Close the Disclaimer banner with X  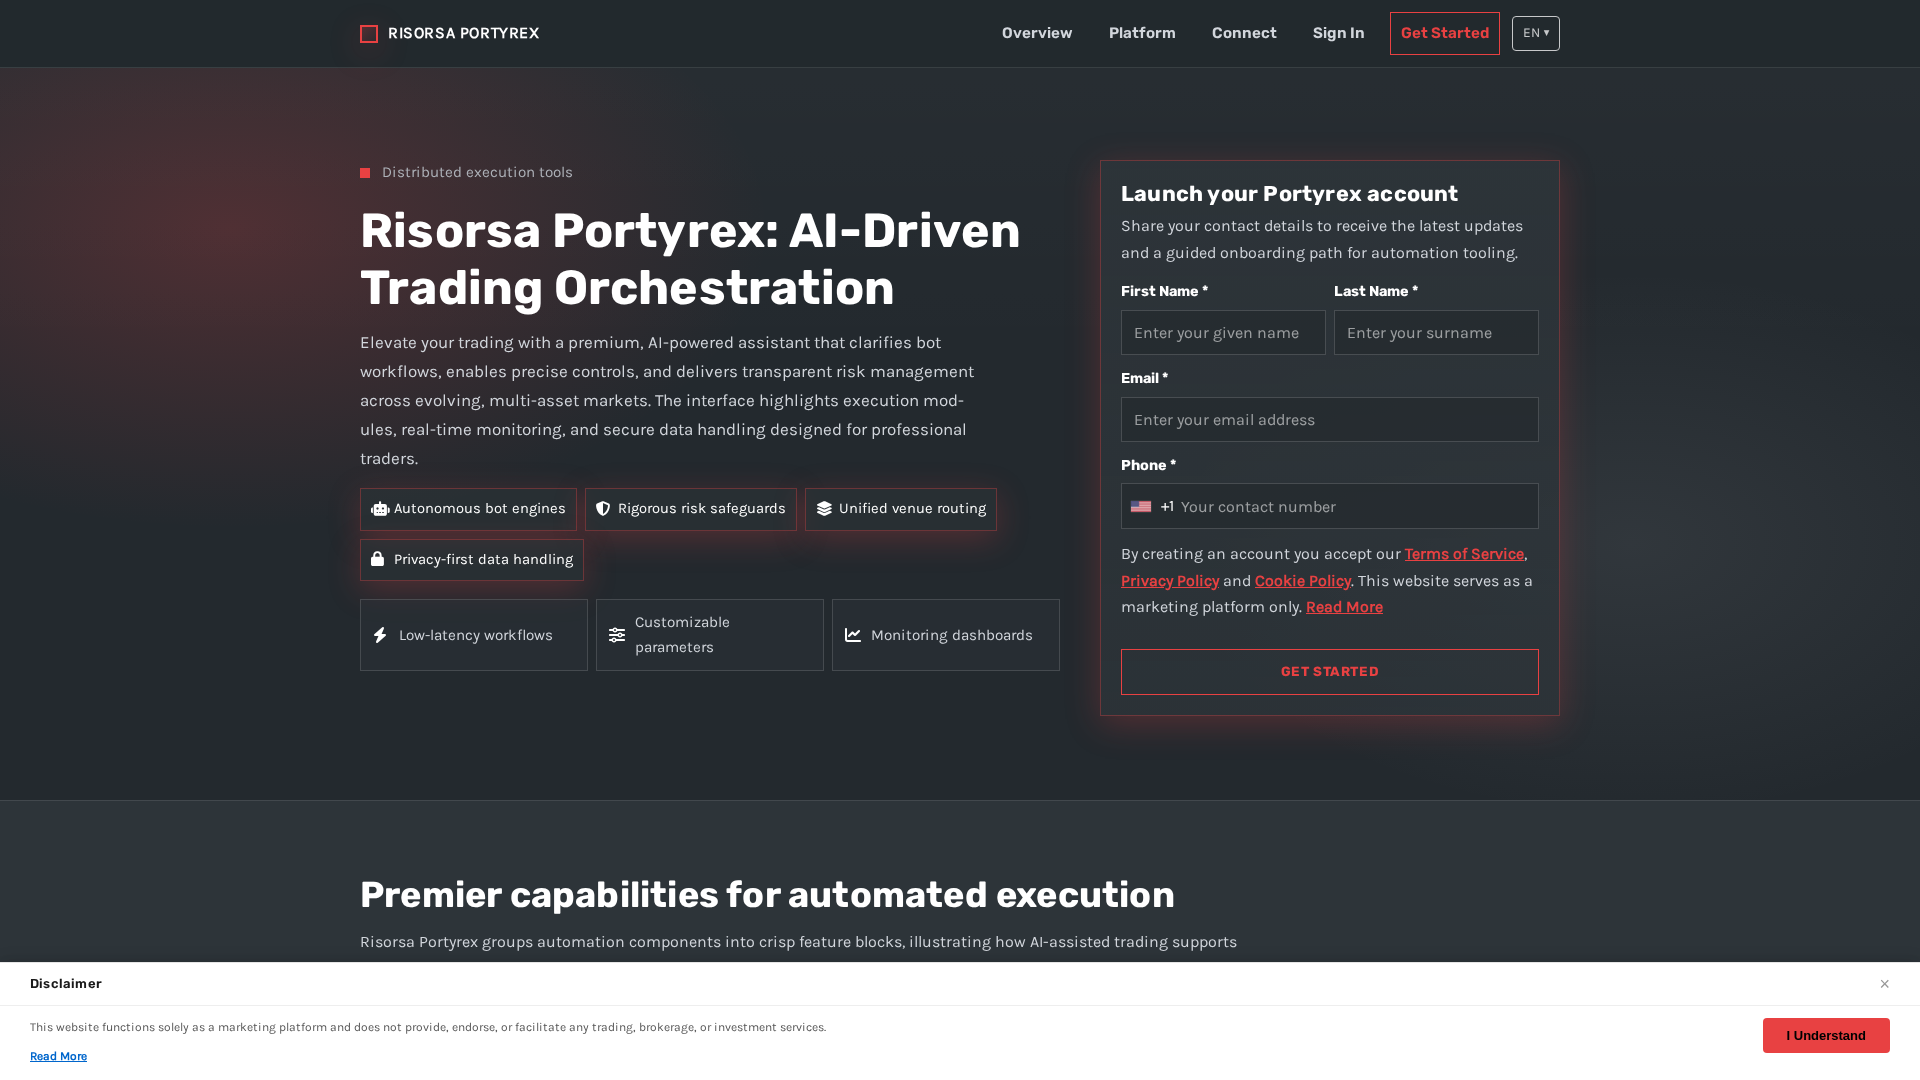1884,984
